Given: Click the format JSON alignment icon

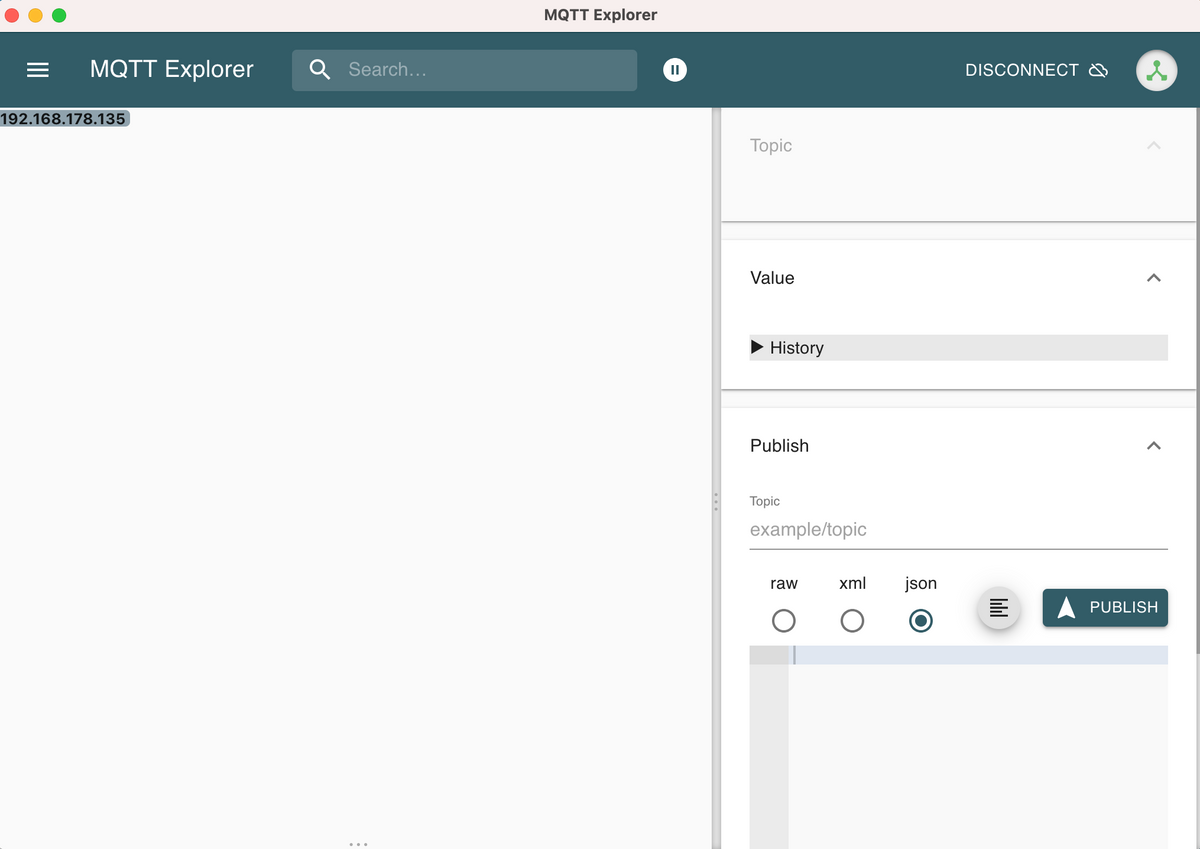Looking at the screenshot, I should point(998,607).
